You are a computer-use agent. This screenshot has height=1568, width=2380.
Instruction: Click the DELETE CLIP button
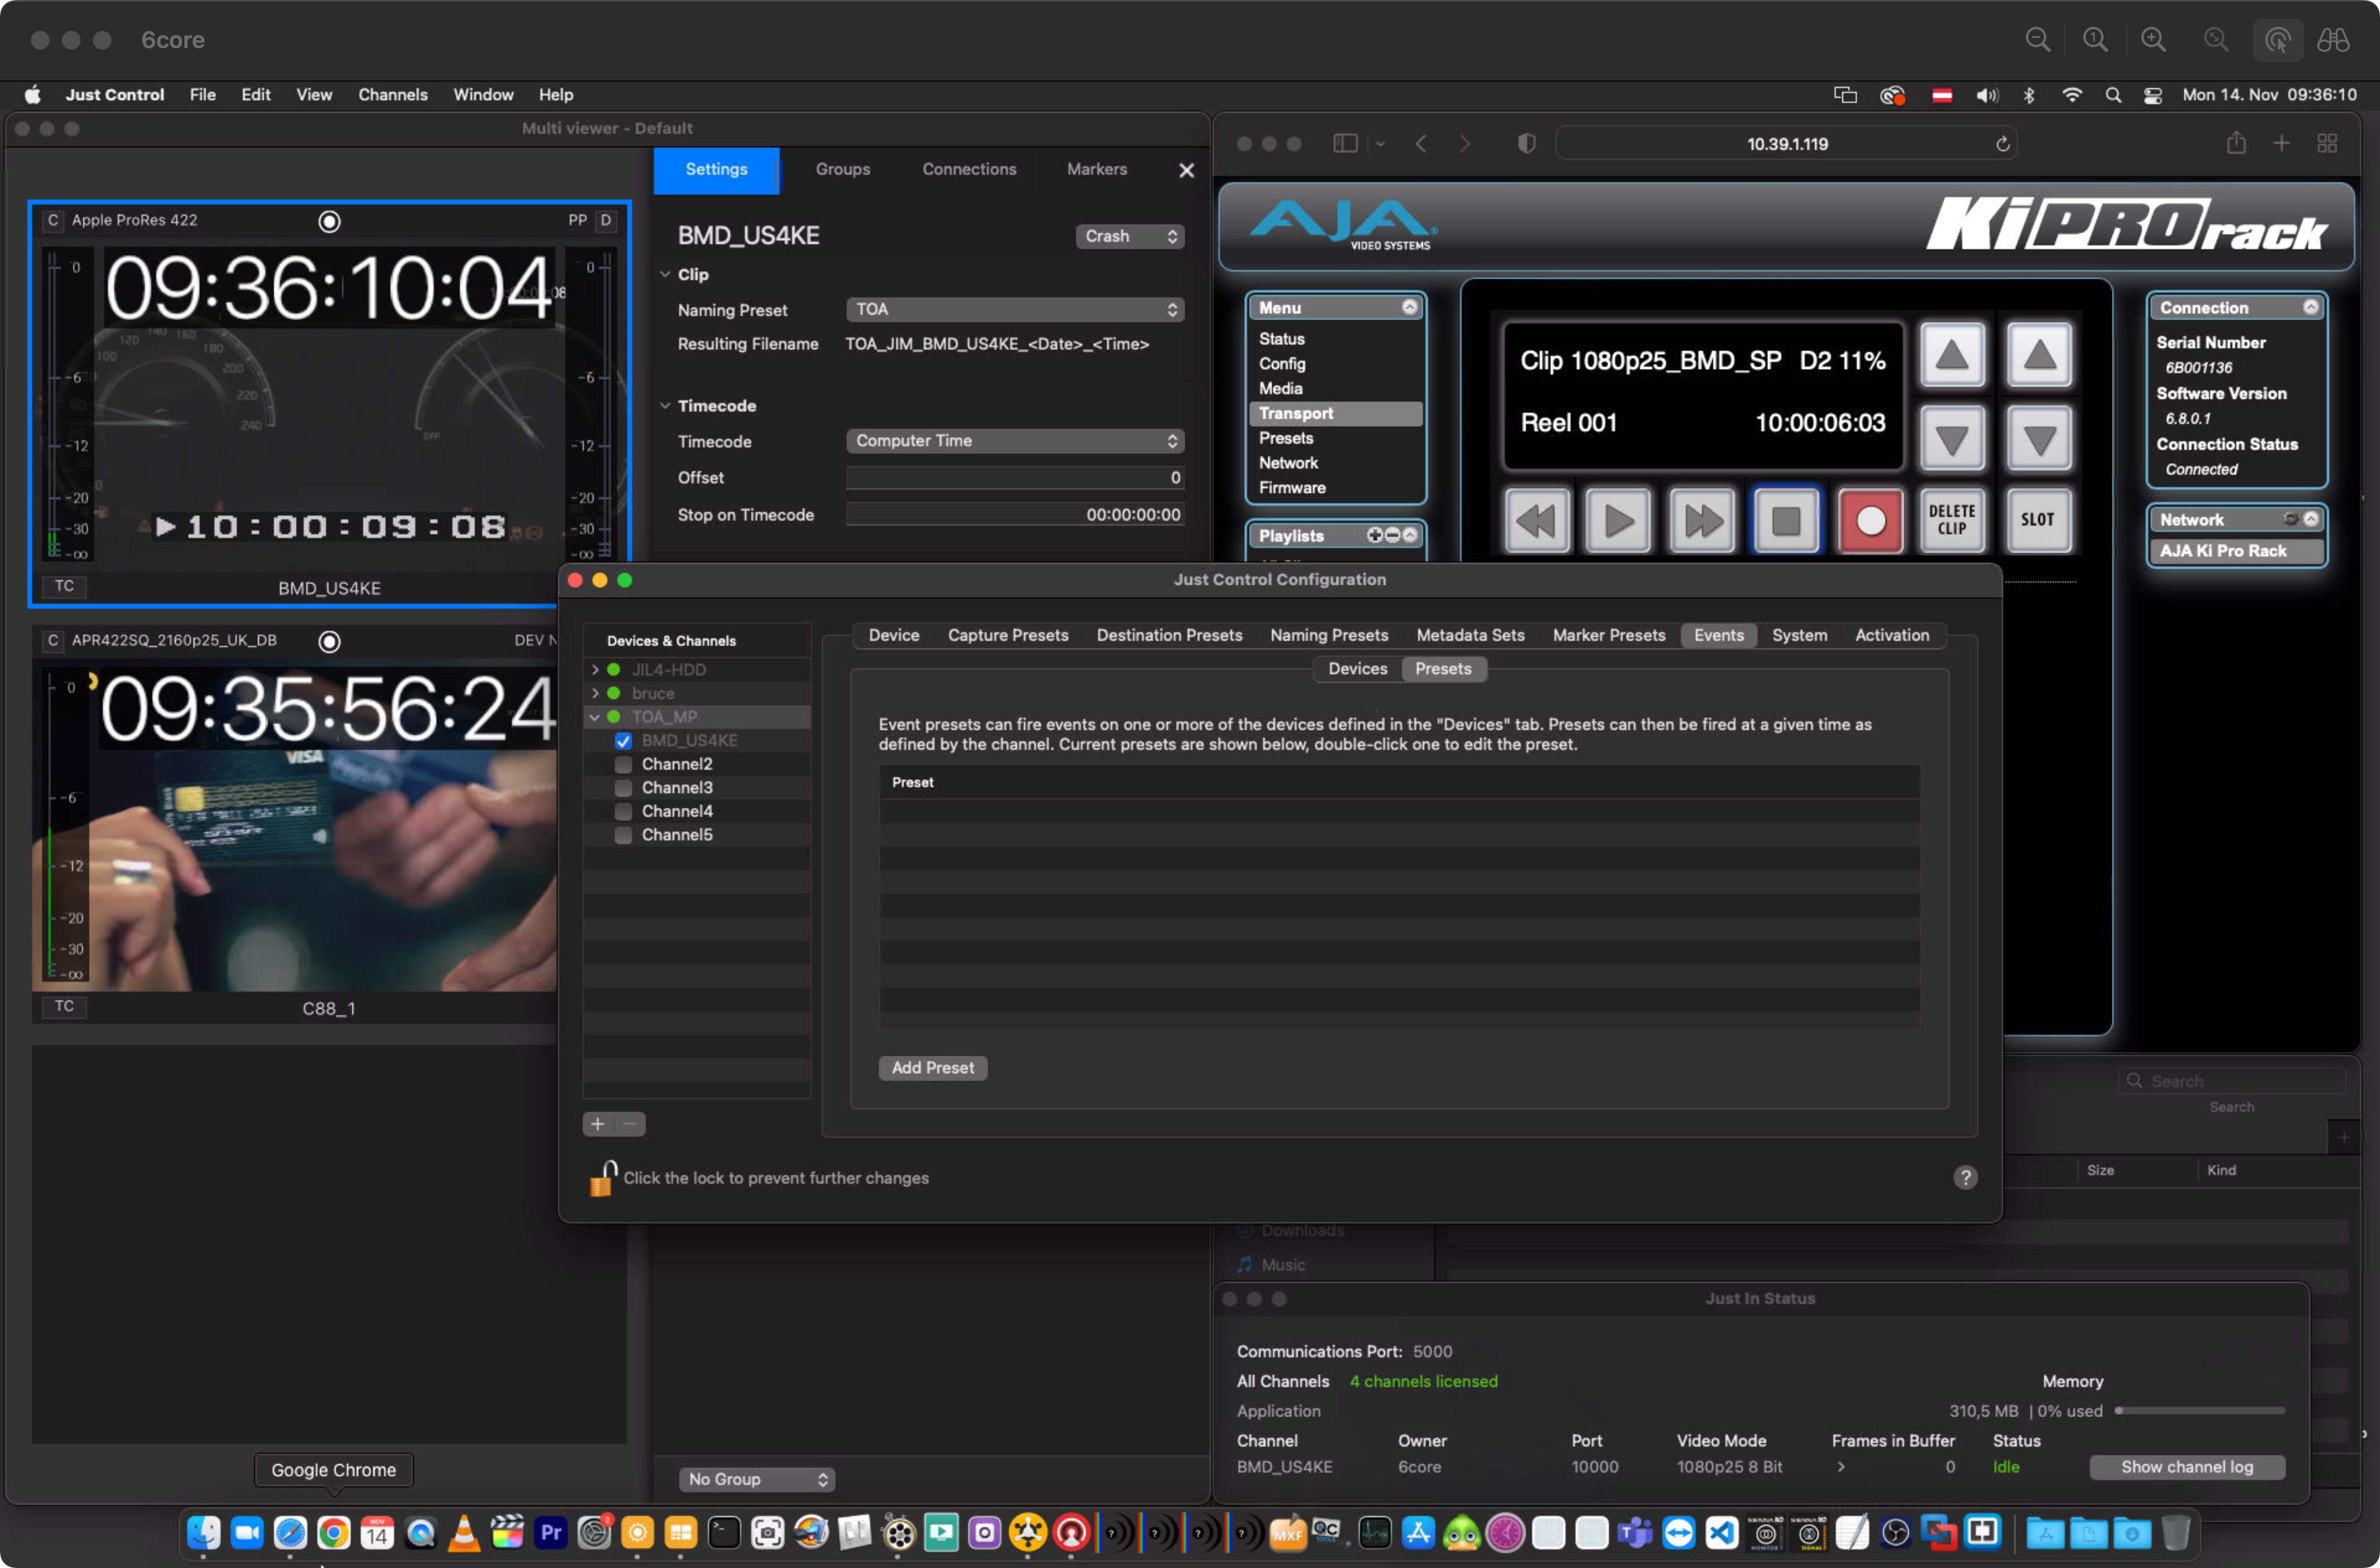point(1952,520)
